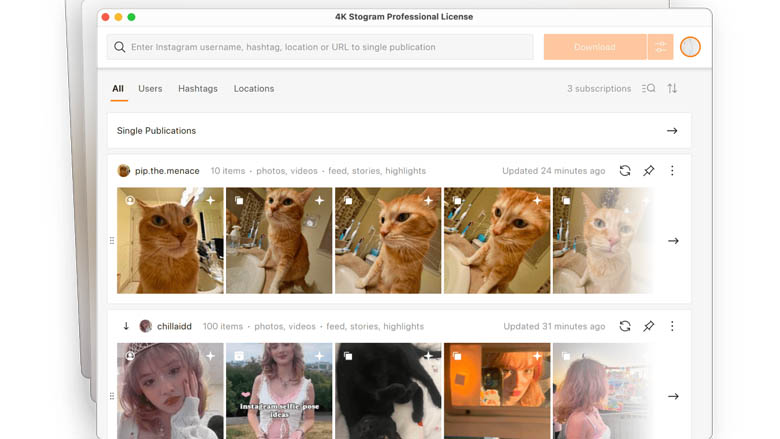Open more options for pip.the.menace
The height and width of the screenshot is (439, 780).
click(672, 171)
